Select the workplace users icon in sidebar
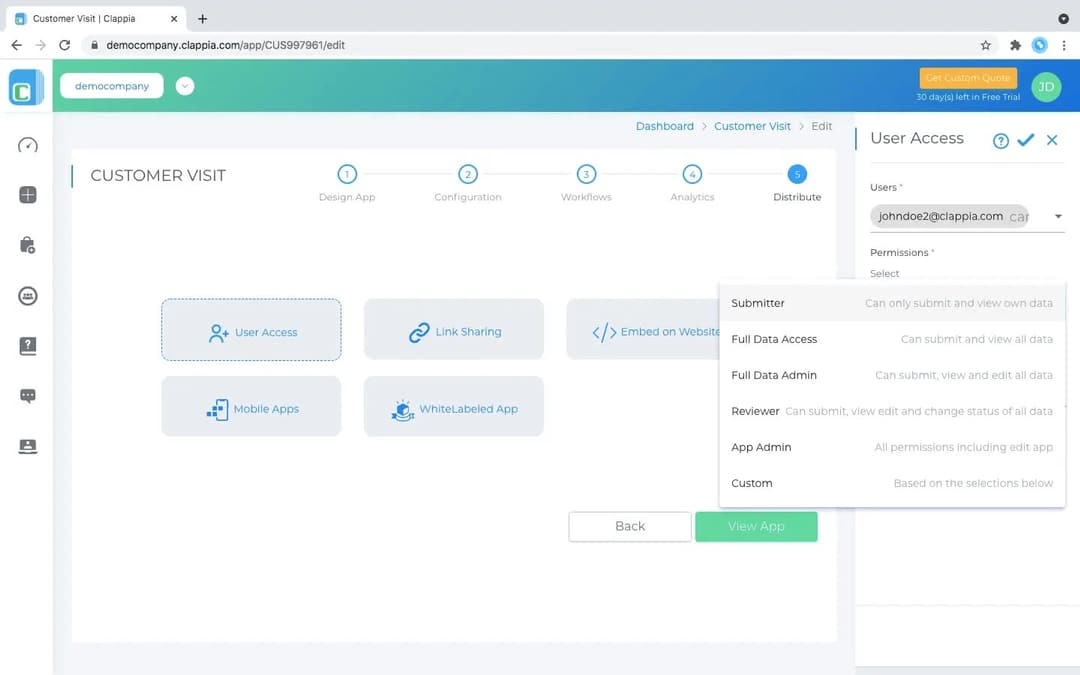The width and height of the screenshot is (1080, 675). coord(26,295)
